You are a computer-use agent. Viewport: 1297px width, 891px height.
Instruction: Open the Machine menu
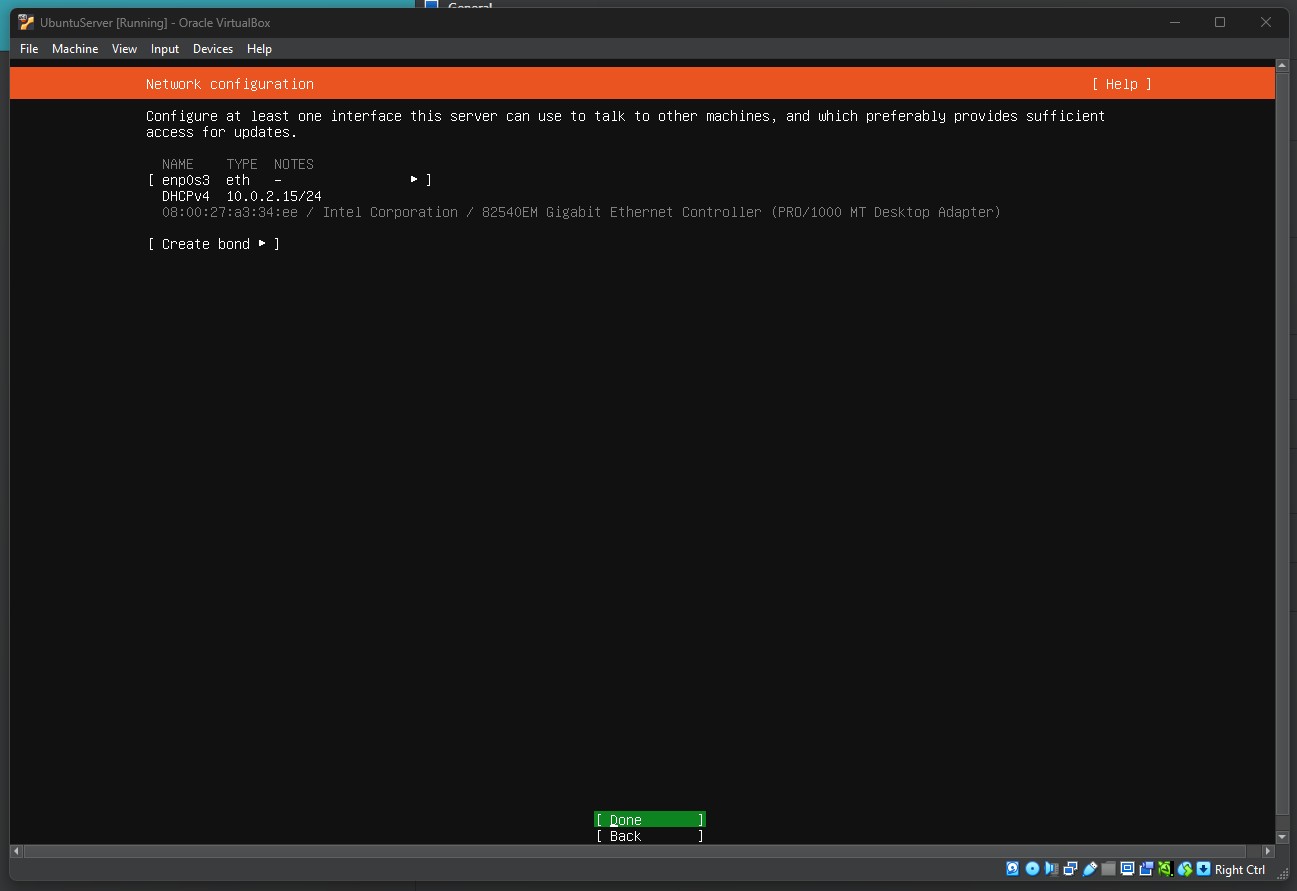pyautogui.click(x=75, y=48)
